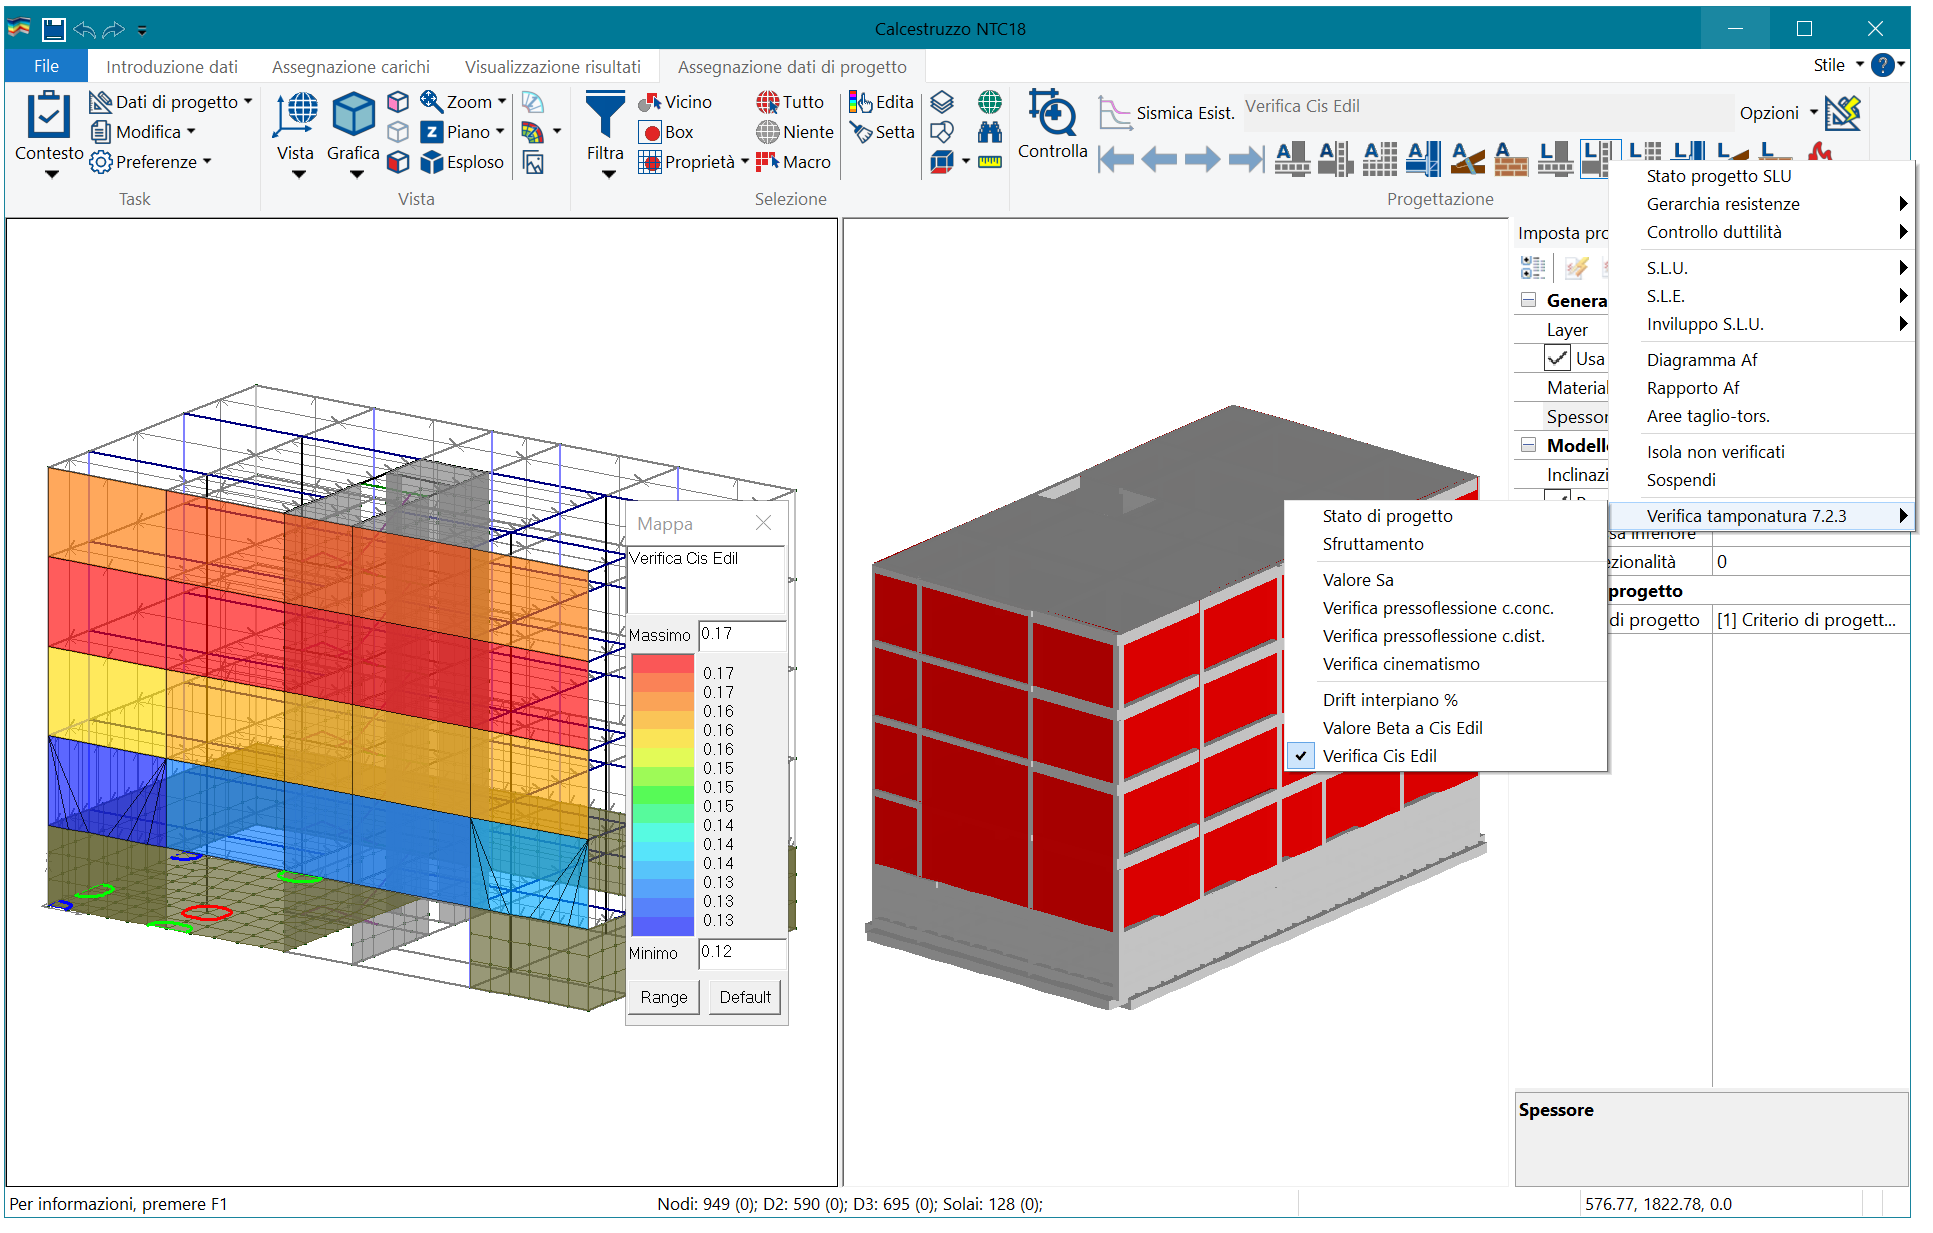Click the Range button in Mappa
Viewport: 1933px width, 1233px height.
[x=664, y=997]
